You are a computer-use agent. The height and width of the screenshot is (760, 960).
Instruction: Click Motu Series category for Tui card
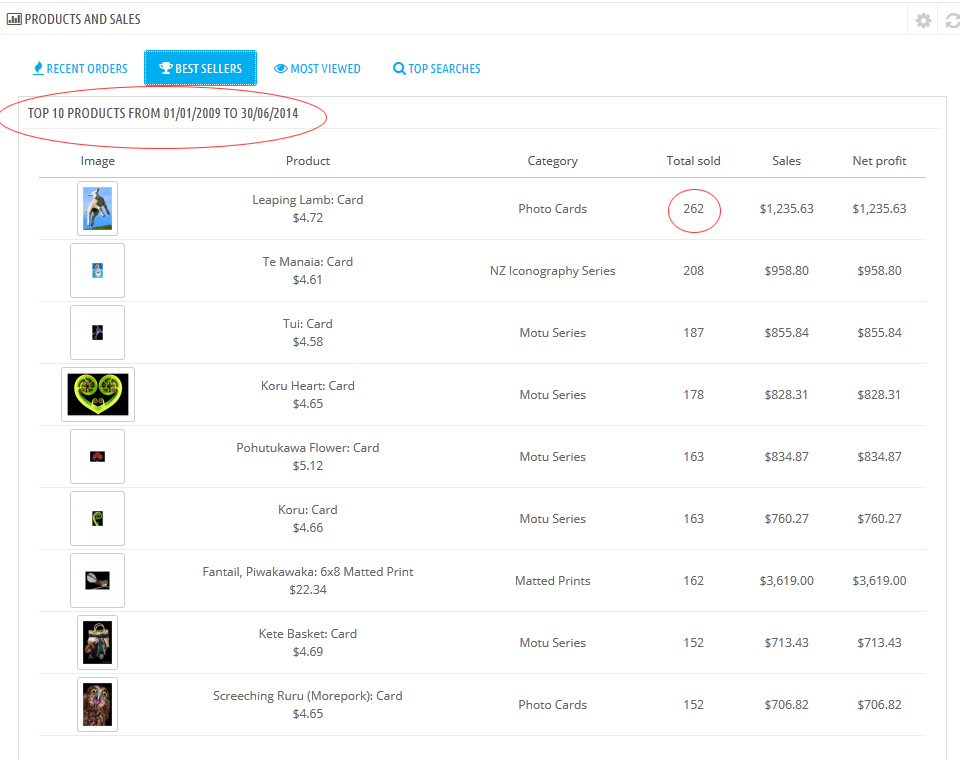point(553,333)
